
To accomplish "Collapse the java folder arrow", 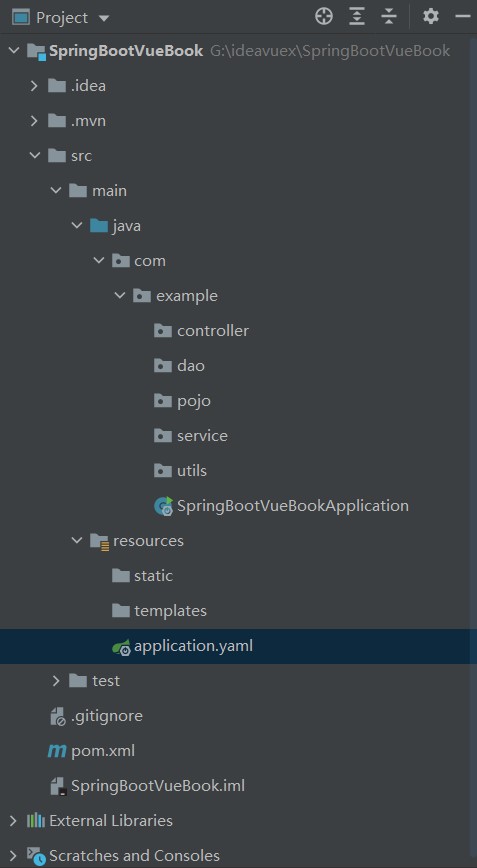I will point(77,226).
